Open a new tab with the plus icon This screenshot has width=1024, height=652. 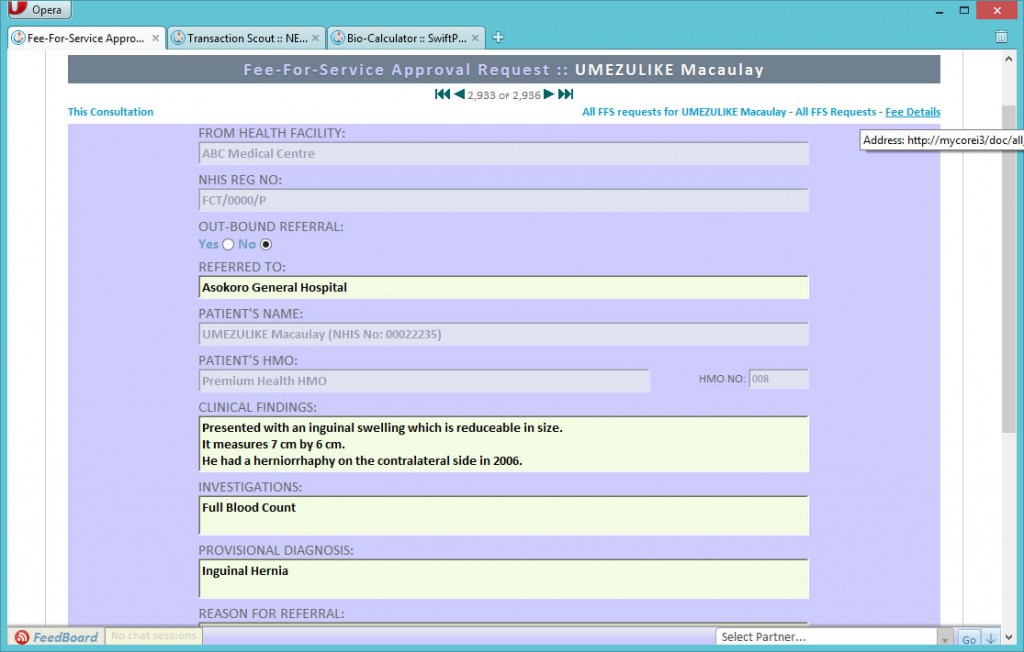click(x=497, y=37)
